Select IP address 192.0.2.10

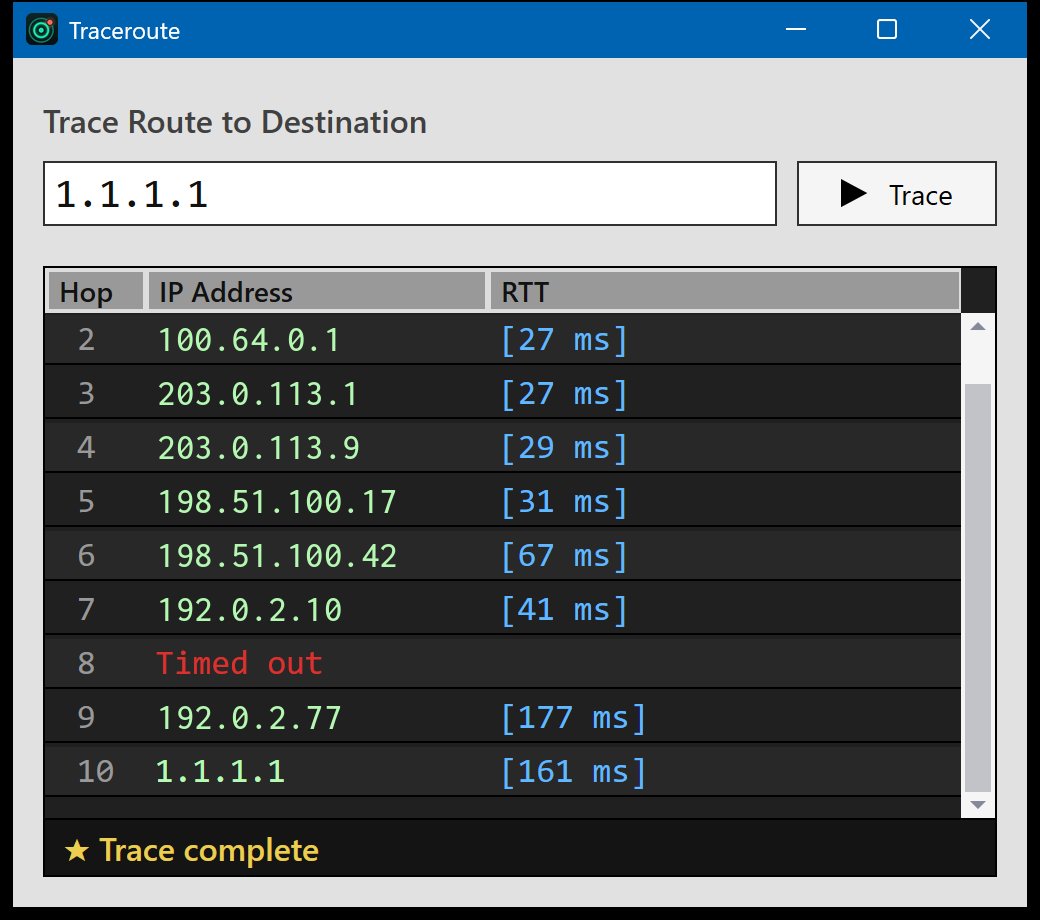(249, 610)
